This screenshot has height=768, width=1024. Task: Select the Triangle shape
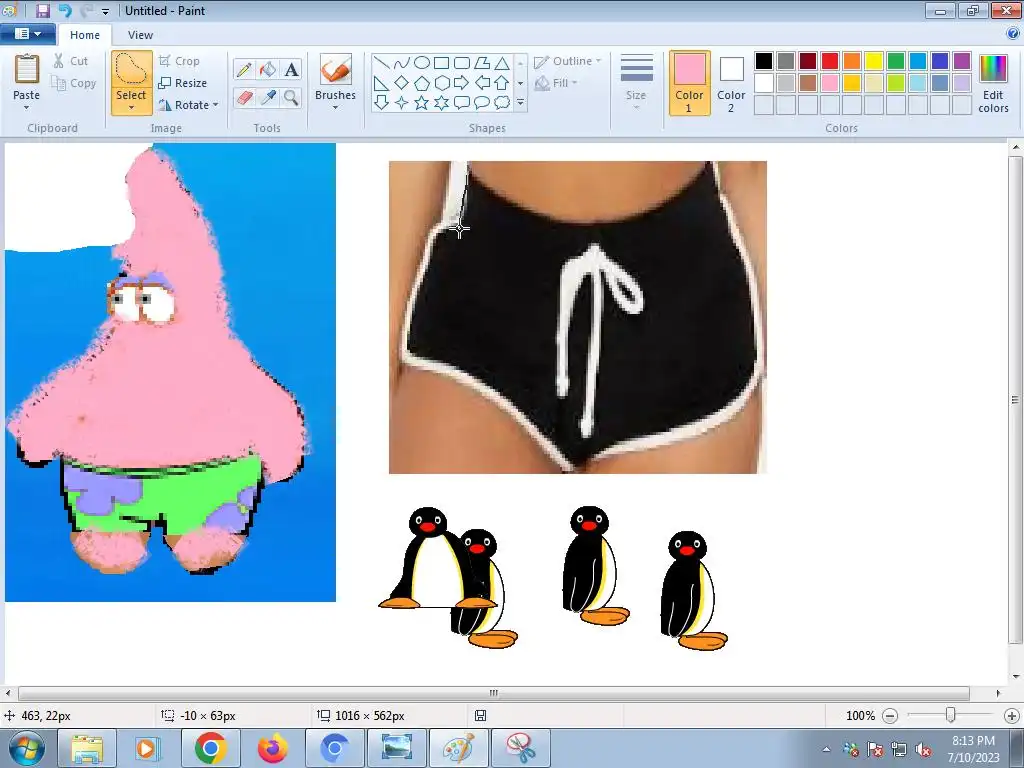(502, 63)
